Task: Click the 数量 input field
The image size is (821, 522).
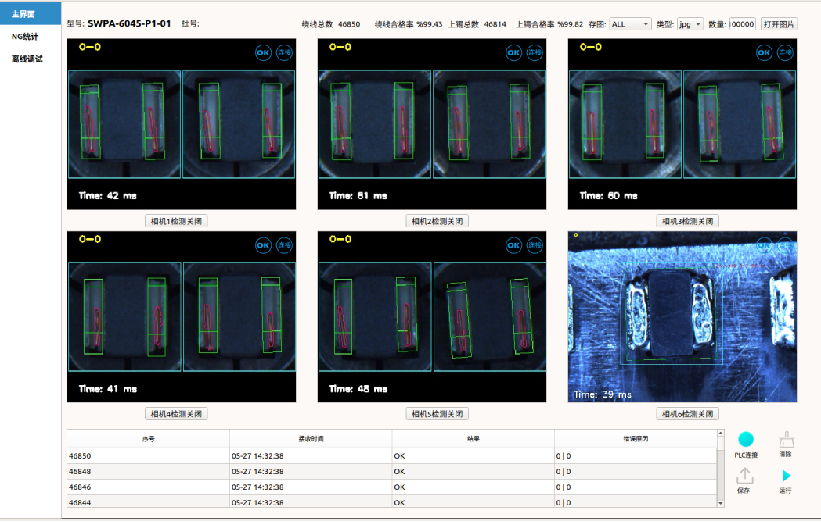Action: [x=741, y=23]
